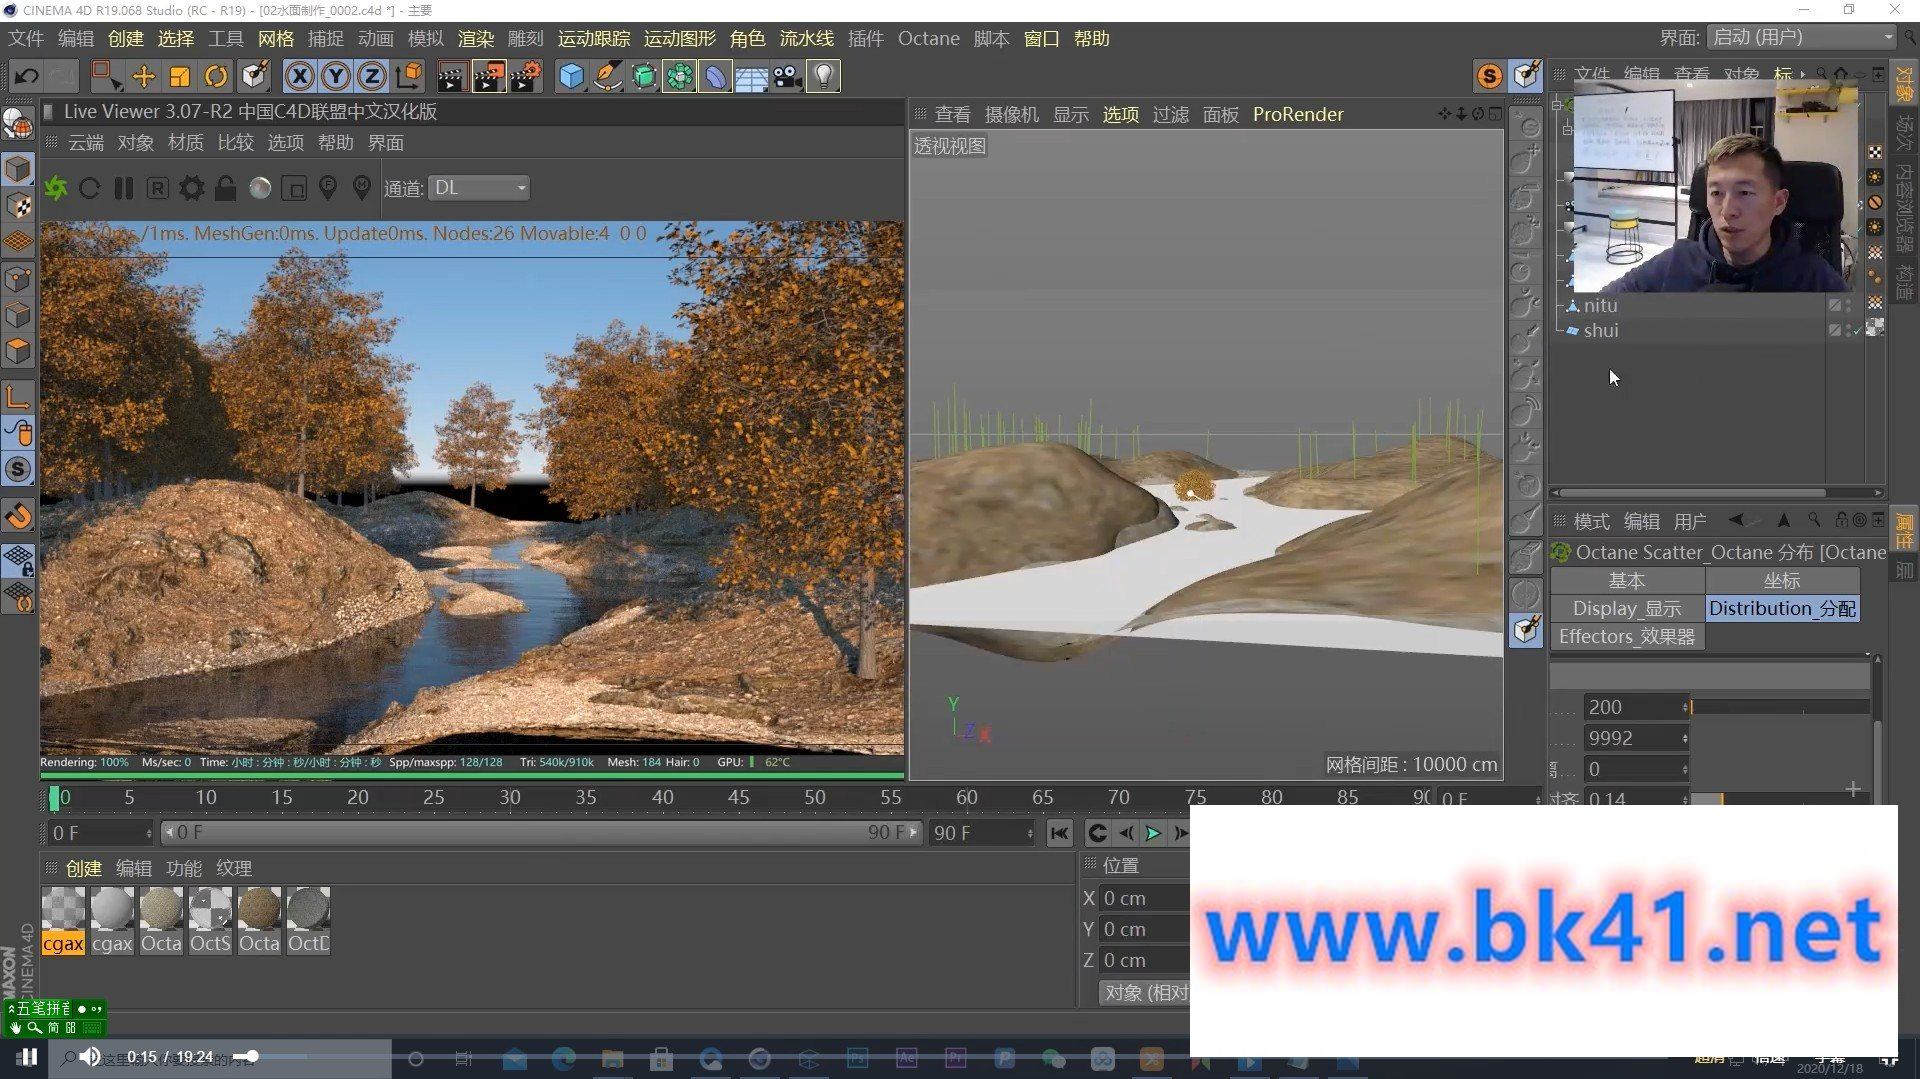Select the OctS material thumbnail
The width and height of the screenshot is (1920, 1079).
(210, 921)
